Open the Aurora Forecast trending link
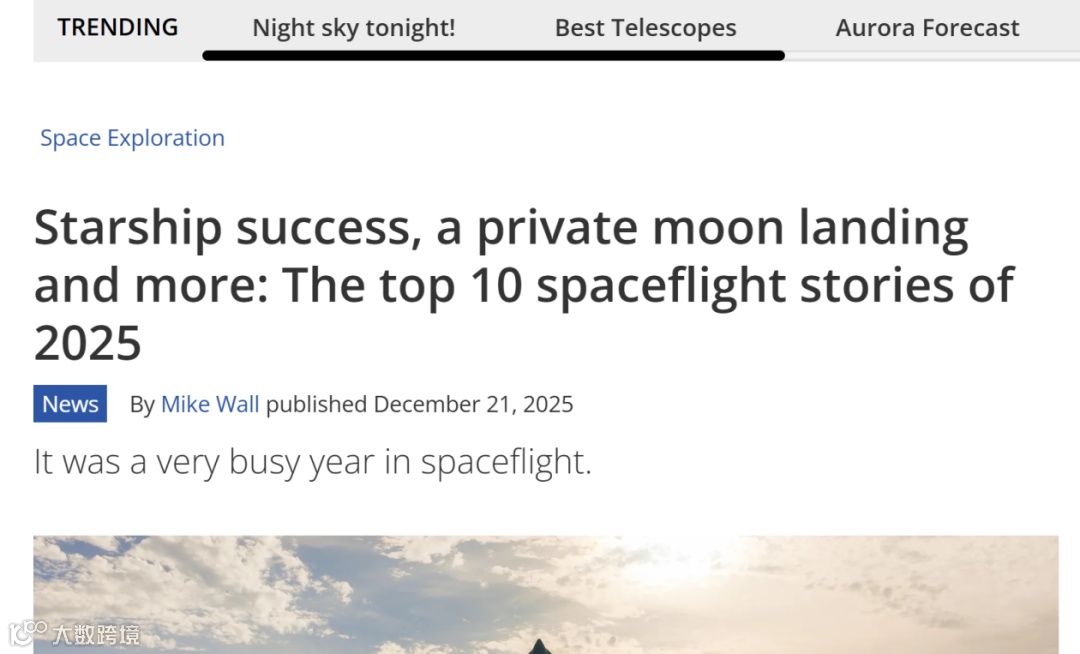 pyautogui.click(x=927, y=28)
